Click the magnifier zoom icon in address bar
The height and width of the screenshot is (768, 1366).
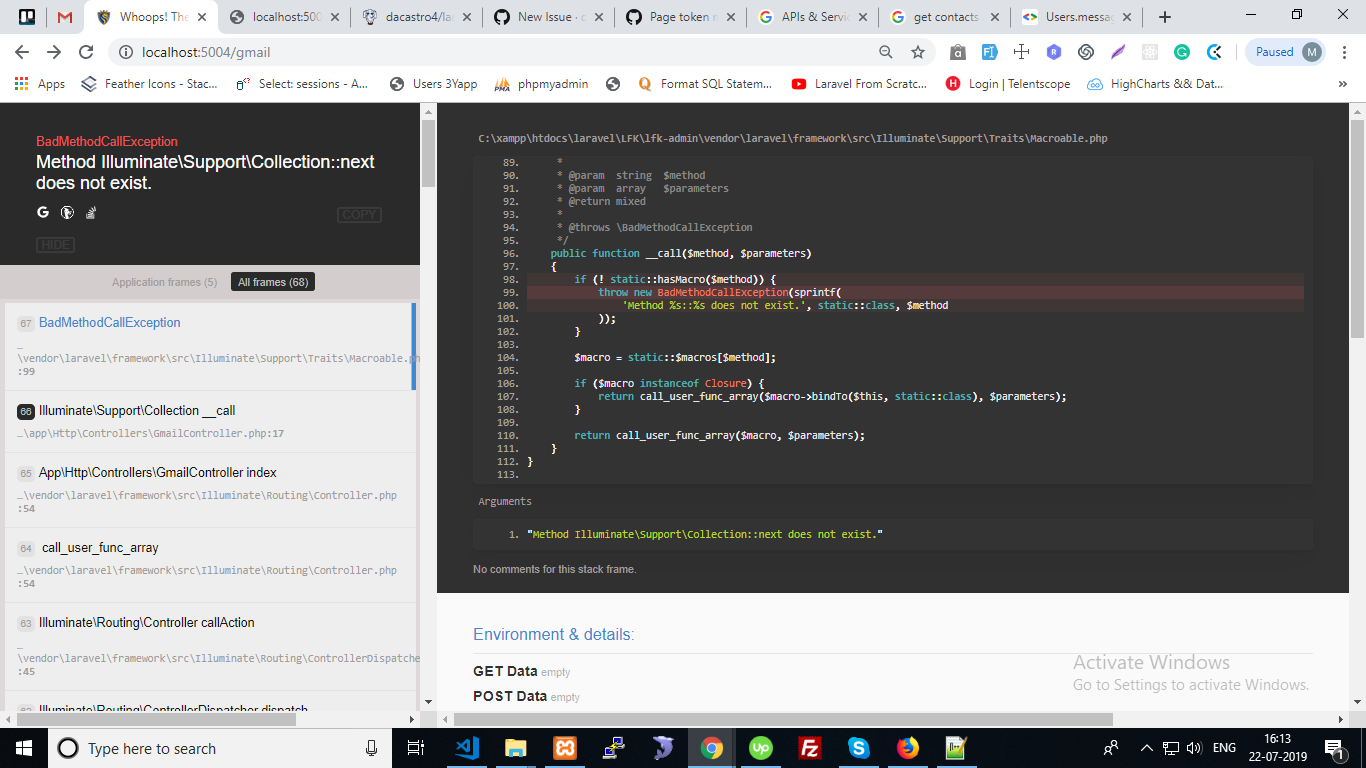[886, 50]
